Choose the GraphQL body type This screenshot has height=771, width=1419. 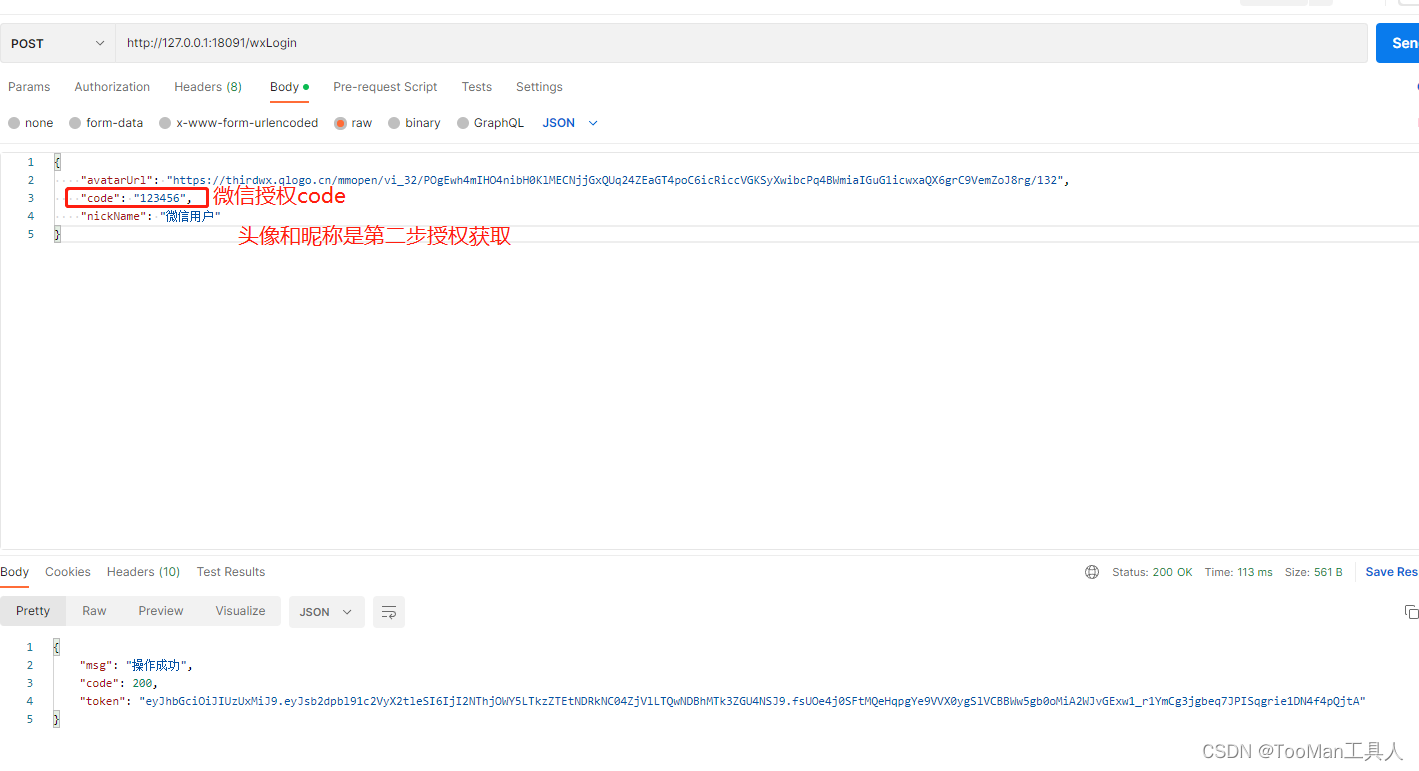click(462, 122)
